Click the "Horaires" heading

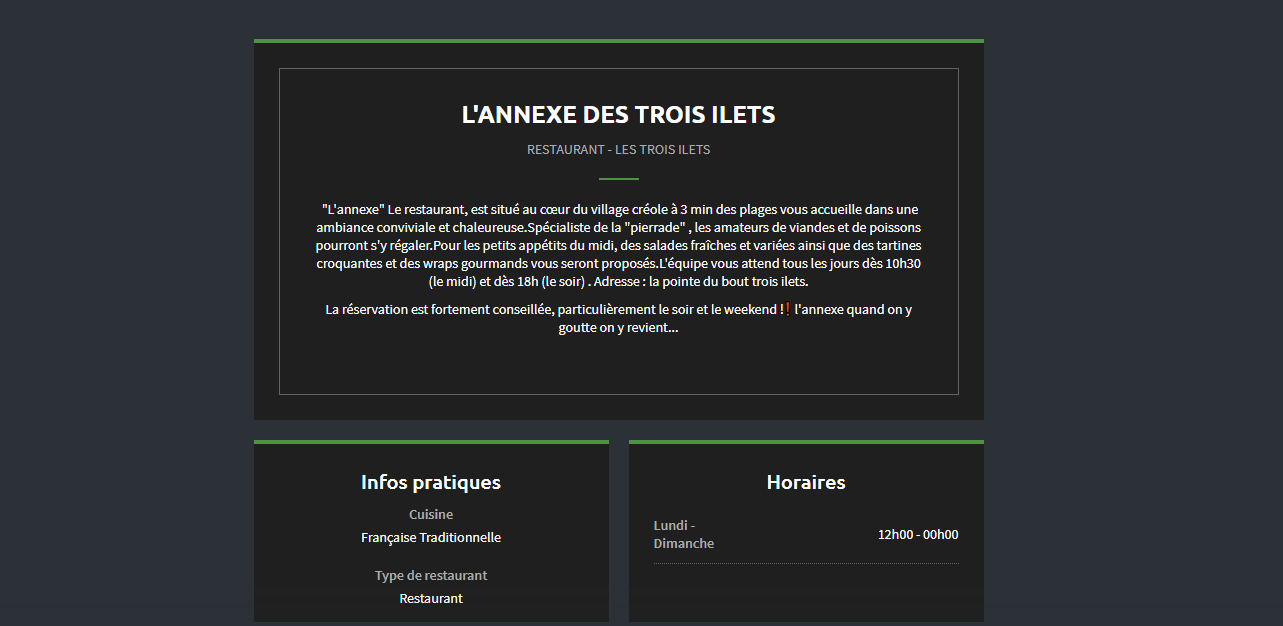(806, 482)
